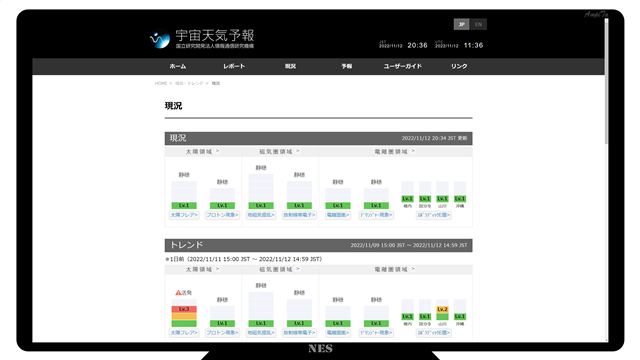
Task: Open デリンジャー現象> button in the トレンド panel
Action: coord(376,333)
